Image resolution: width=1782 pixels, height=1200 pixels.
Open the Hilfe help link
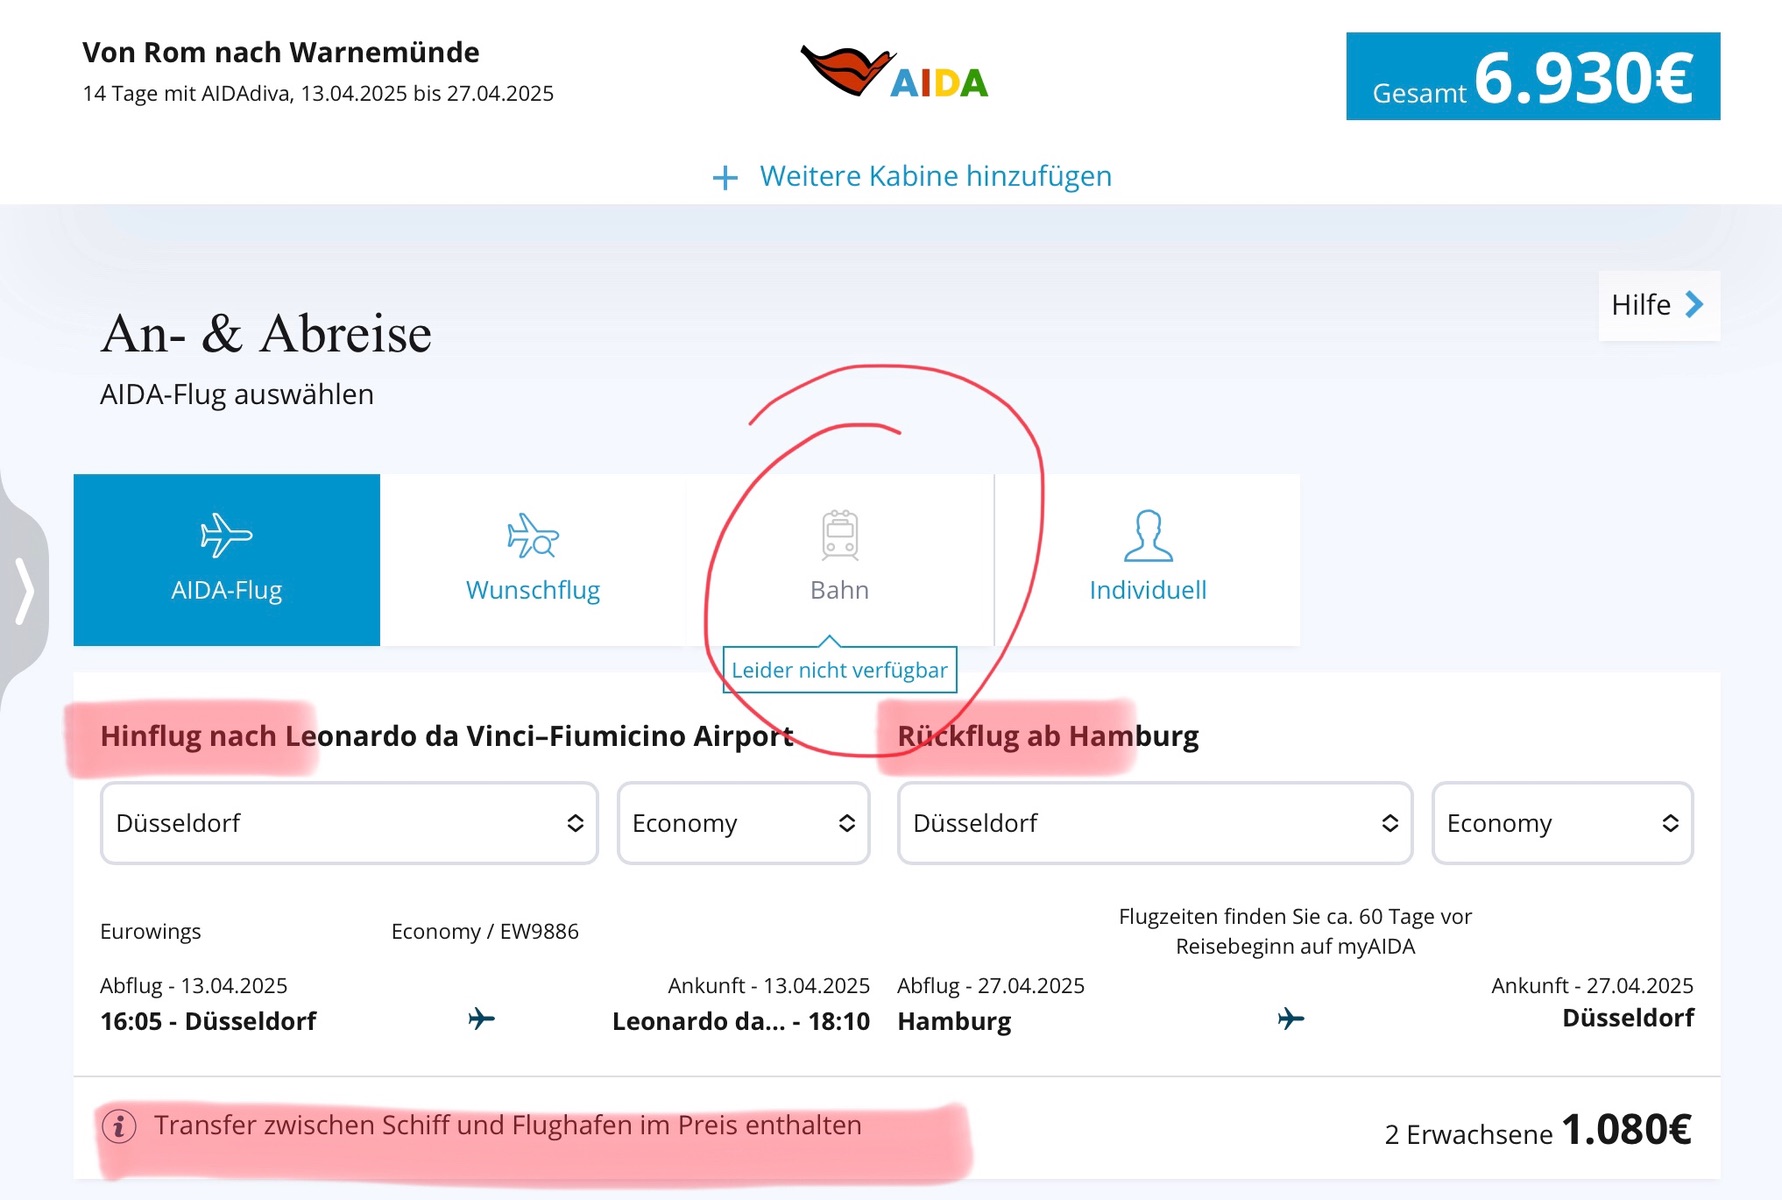point(1658,305)
